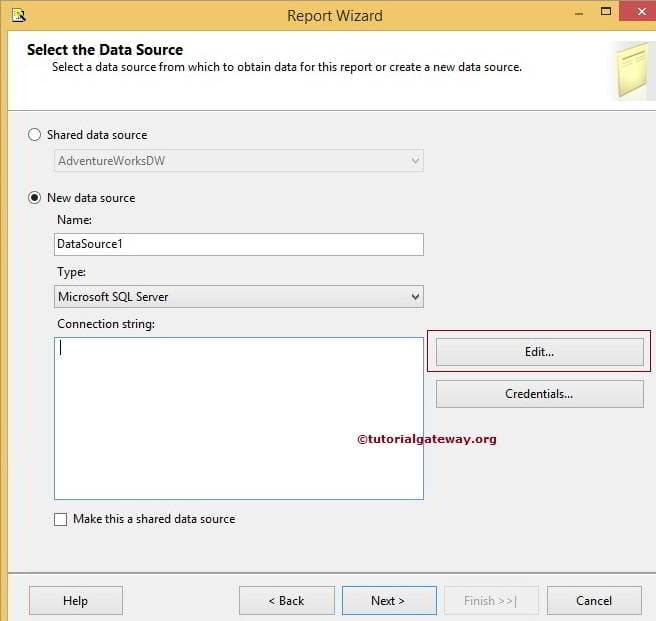This screenshot has width=656, height=621.
Task: Click the Cancel button
Action: point(594,600)
